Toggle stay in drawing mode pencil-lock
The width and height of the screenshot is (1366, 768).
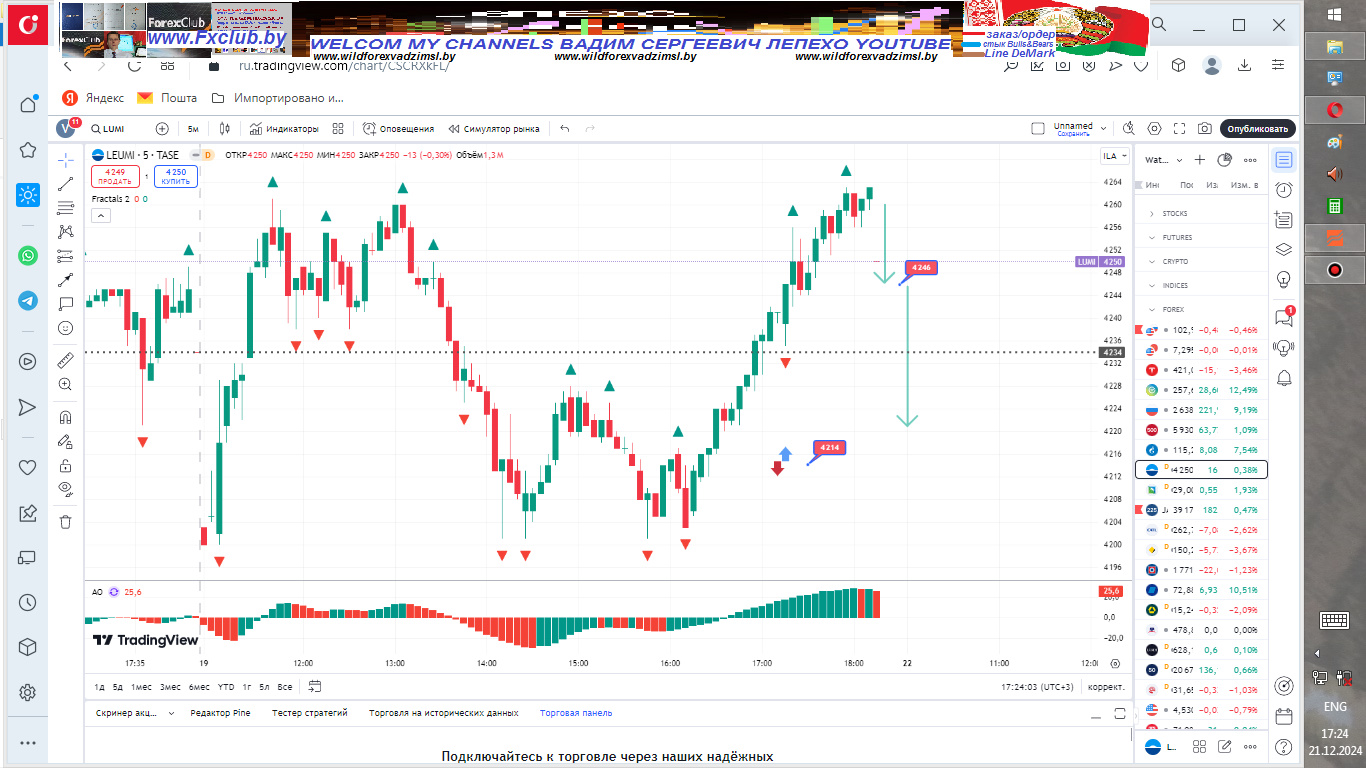pos(65,441)
